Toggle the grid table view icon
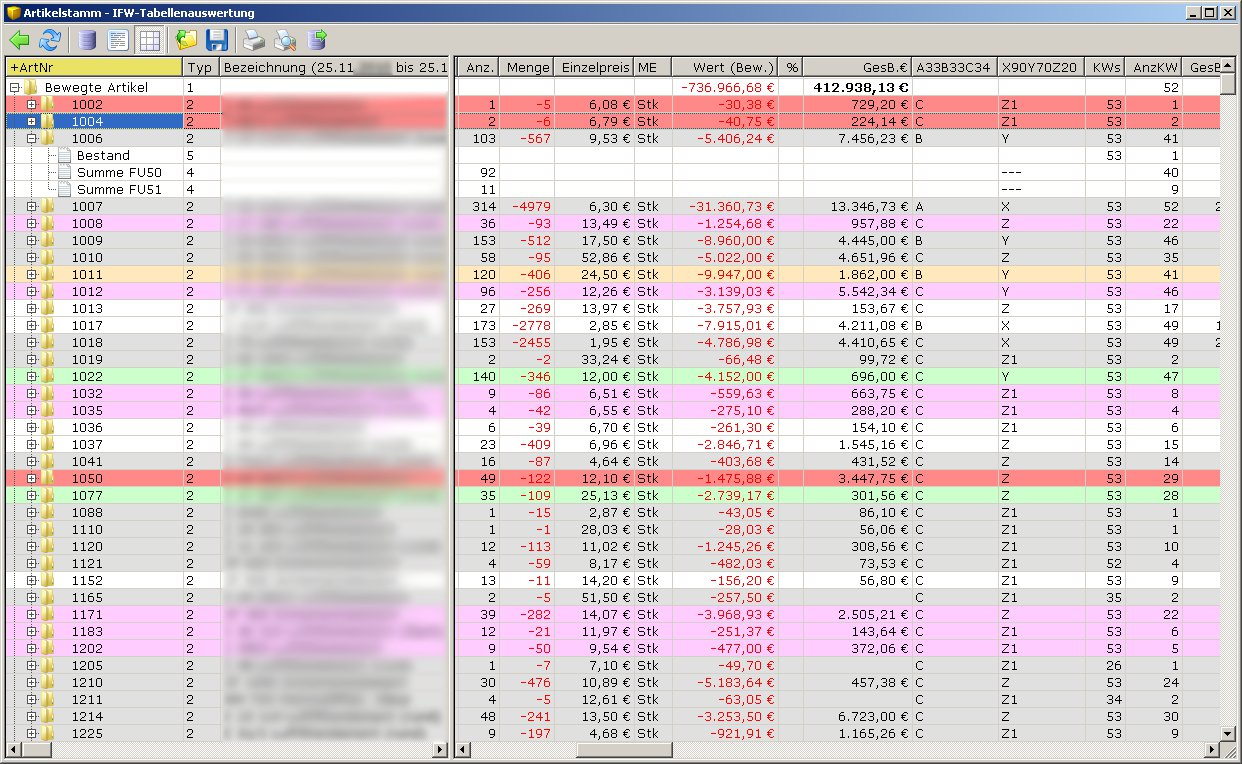The image size is (1242, 764). 148,40
